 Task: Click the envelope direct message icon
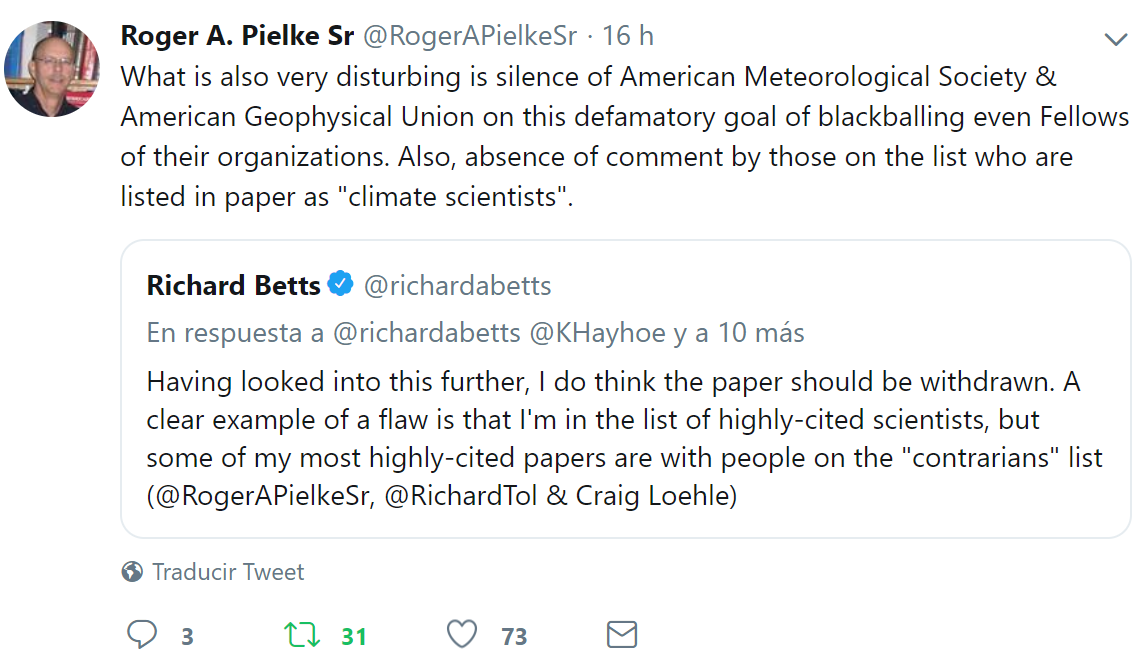[622, 635]
